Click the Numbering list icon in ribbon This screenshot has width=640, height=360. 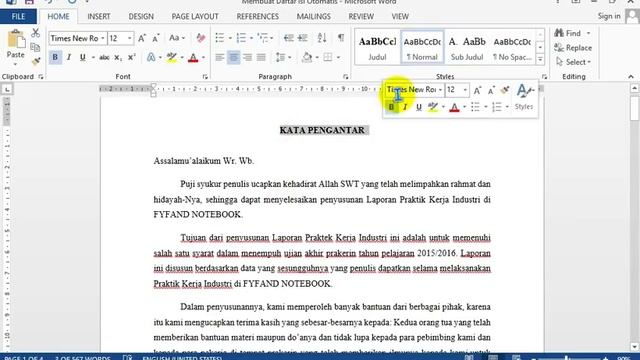pos(241,38)
